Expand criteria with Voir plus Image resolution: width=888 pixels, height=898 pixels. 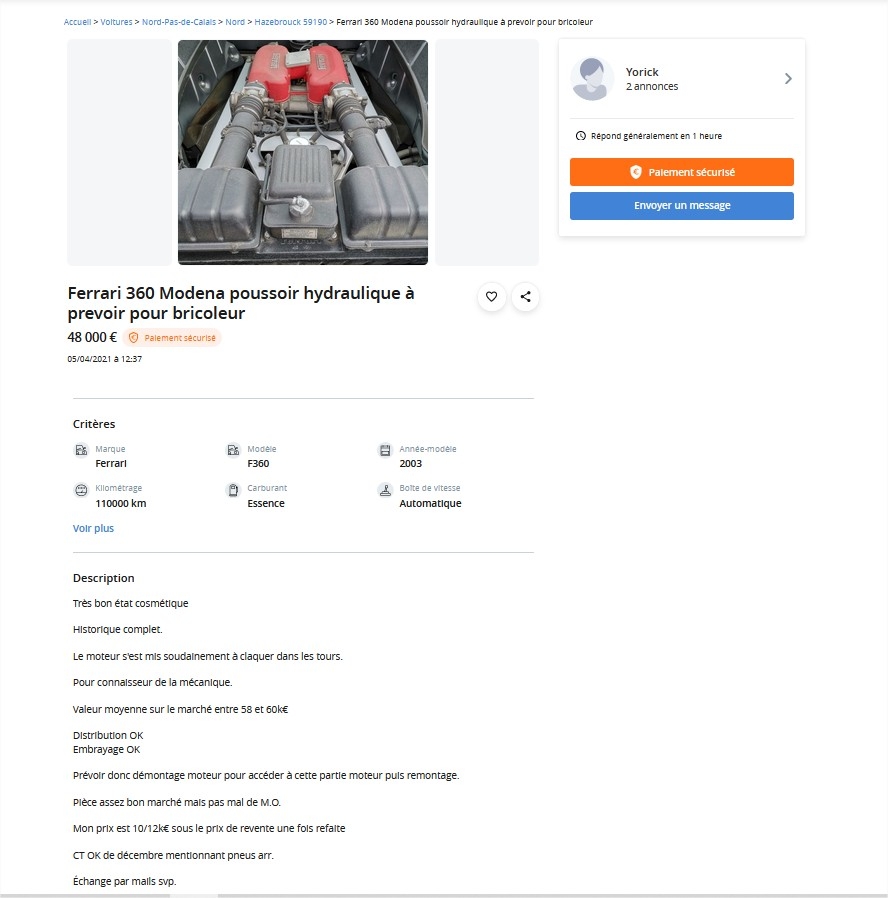[x=93, y=528]
